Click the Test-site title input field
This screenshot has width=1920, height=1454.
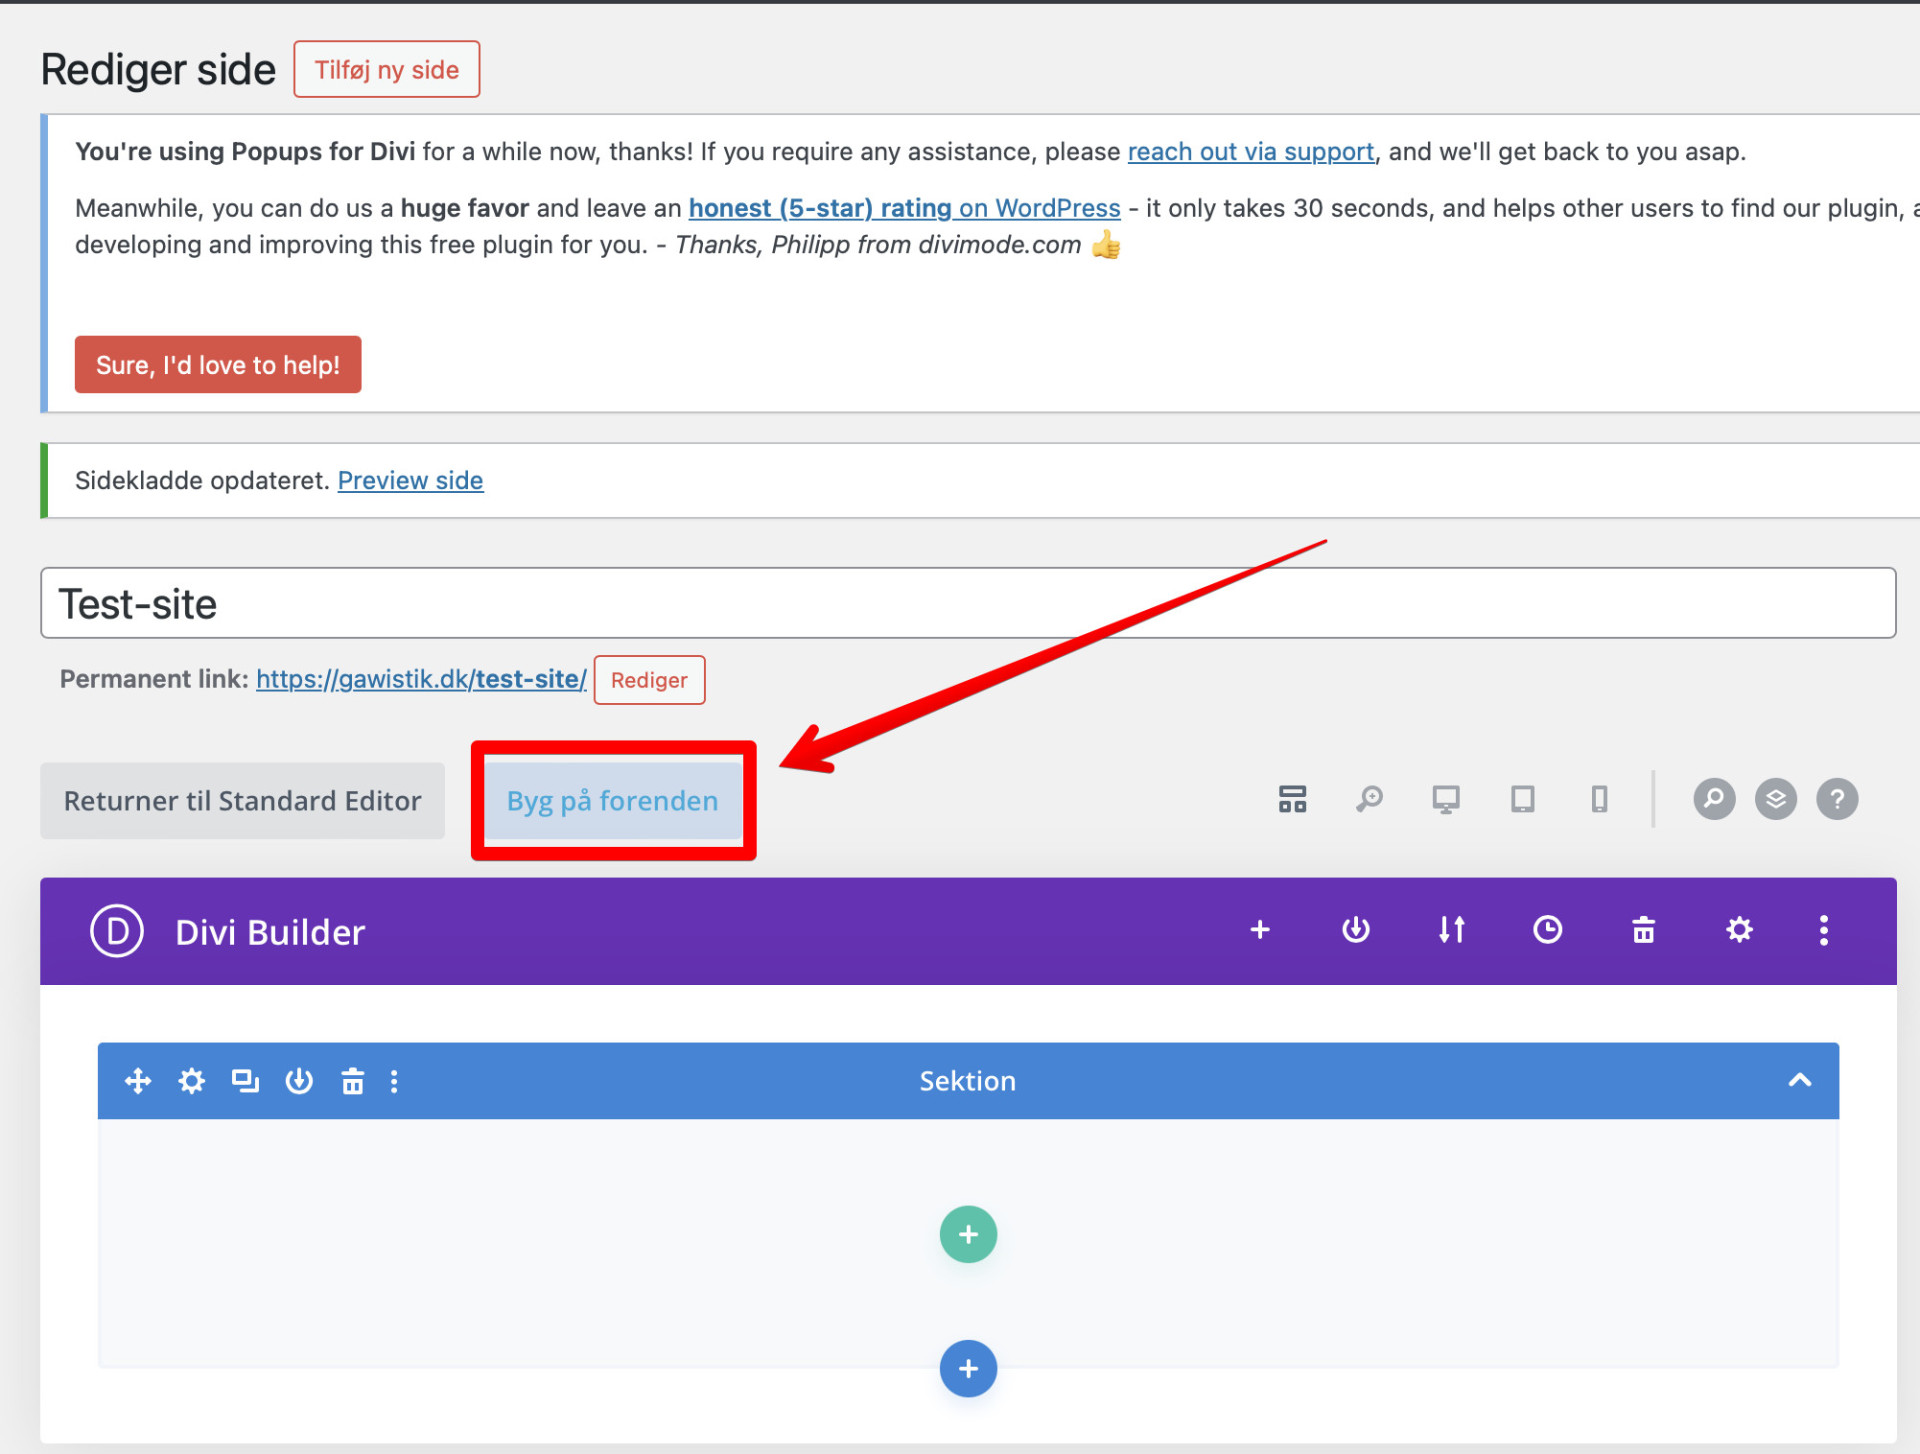(x=967, y=603)
